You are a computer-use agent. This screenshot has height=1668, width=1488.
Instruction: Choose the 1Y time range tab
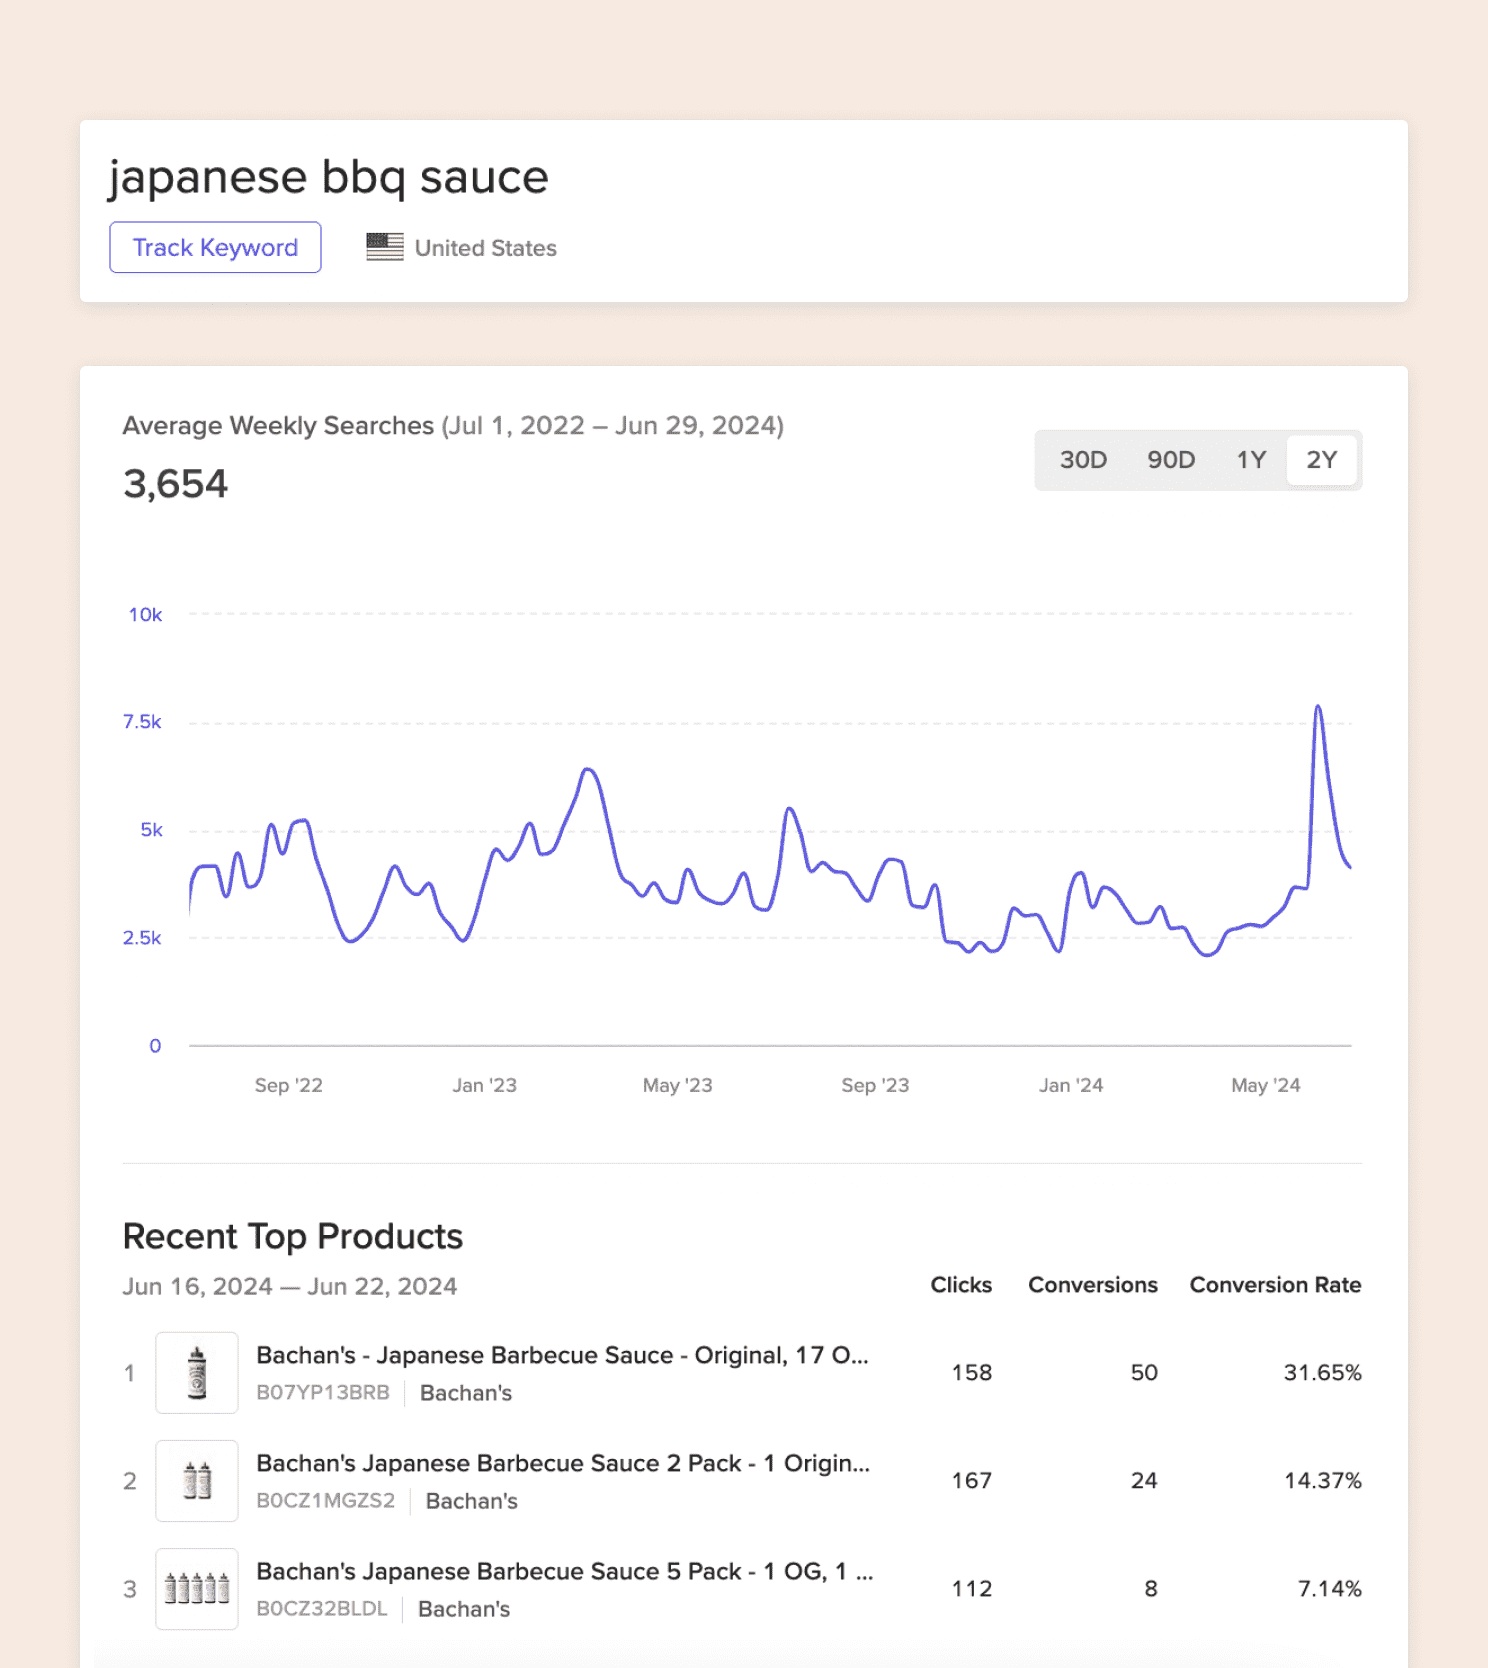pos(1250,460)
